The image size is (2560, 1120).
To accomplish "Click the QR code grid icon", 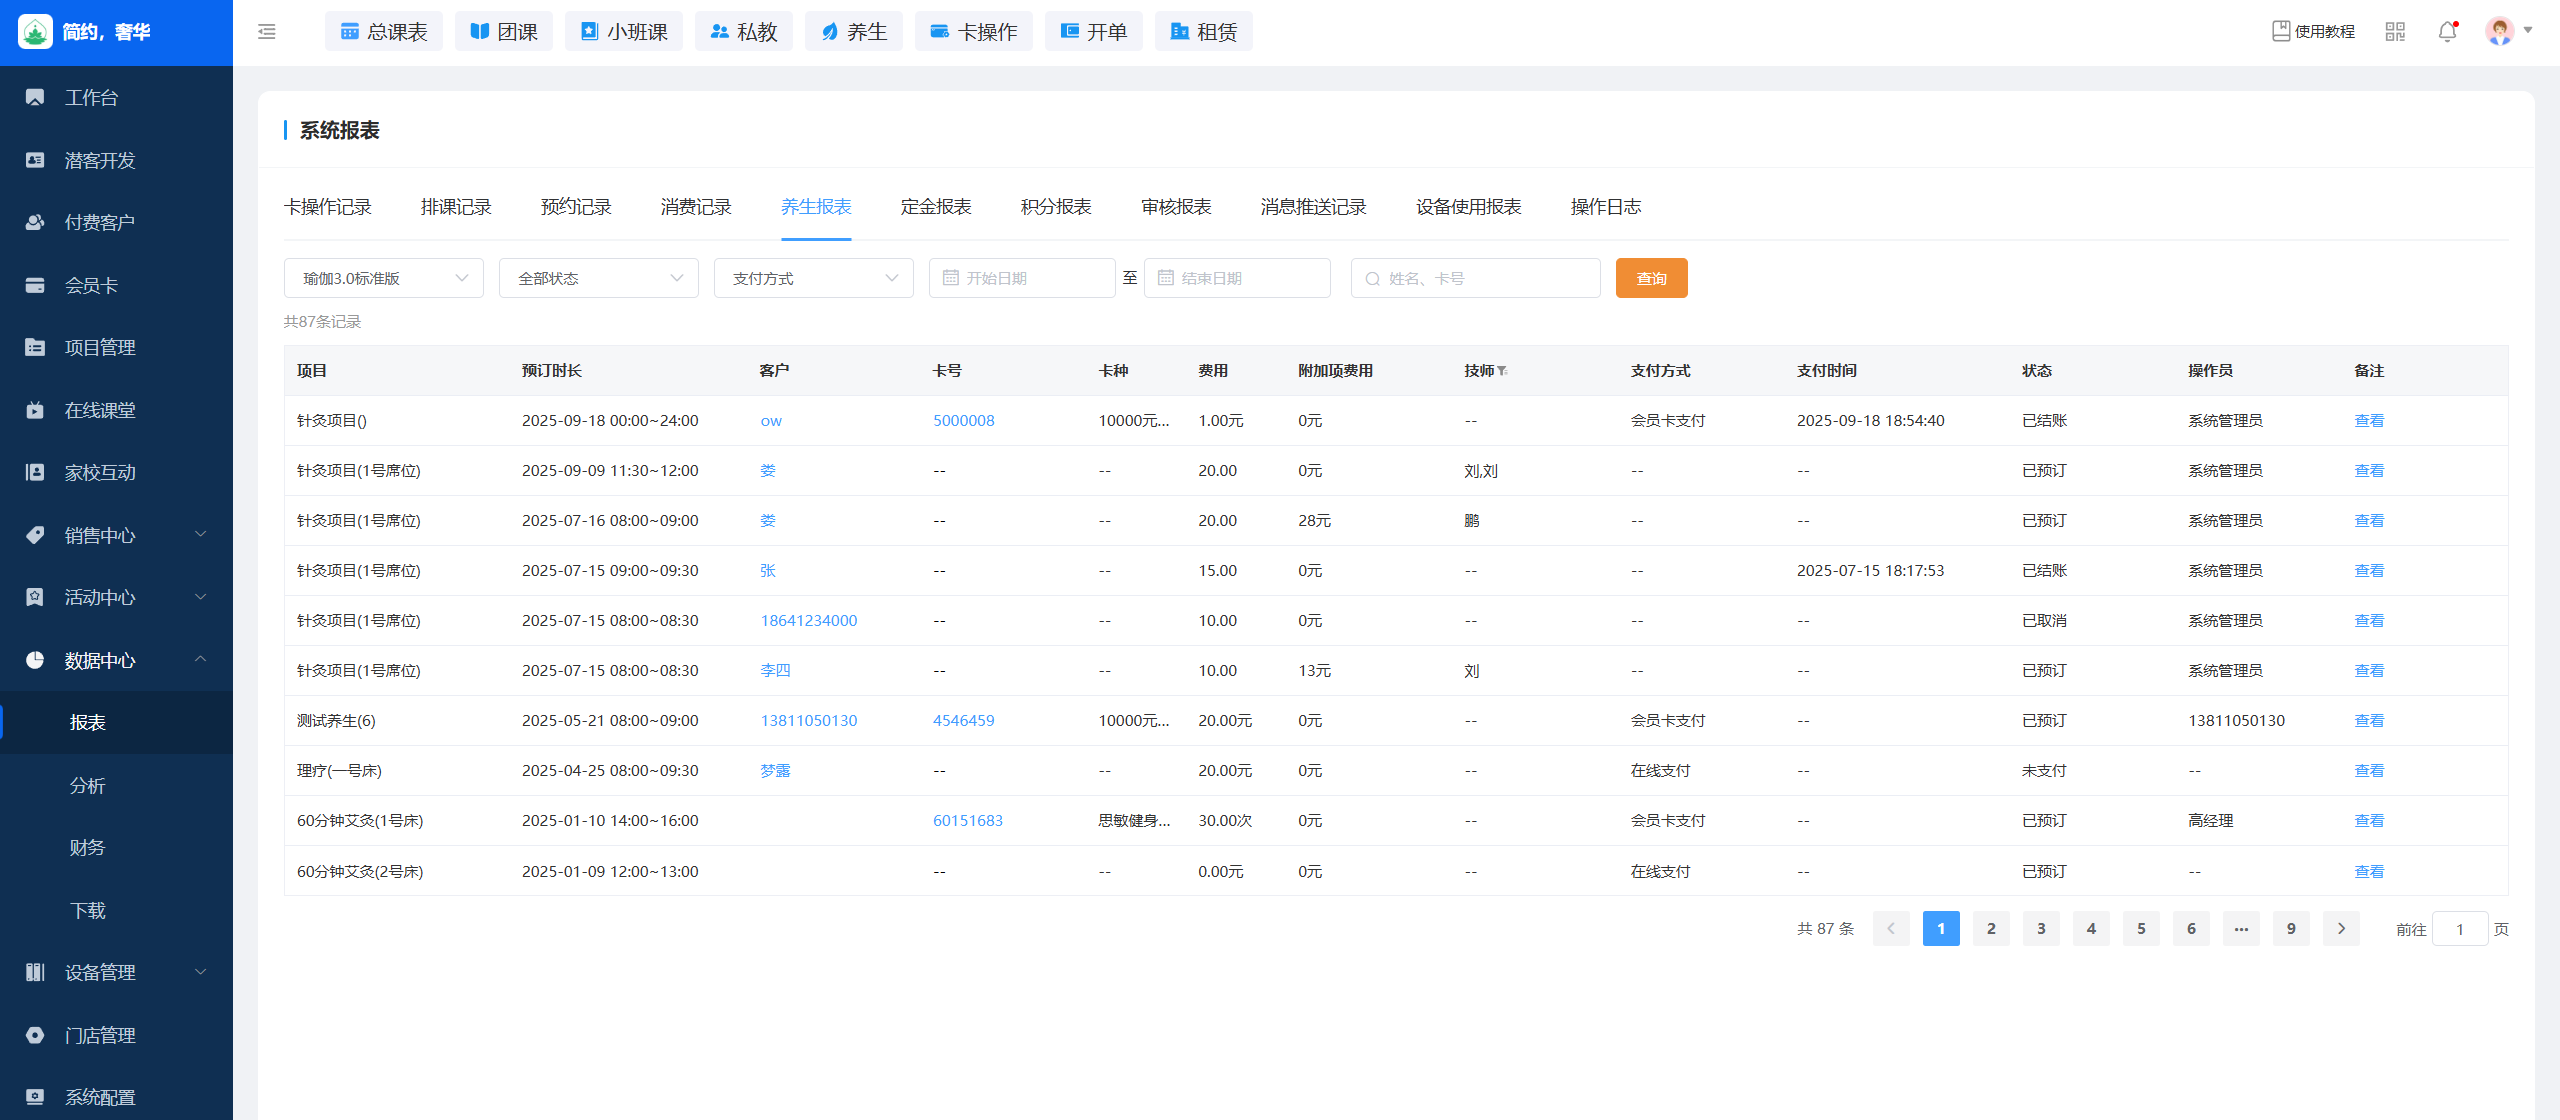I will click(2395, 32).
